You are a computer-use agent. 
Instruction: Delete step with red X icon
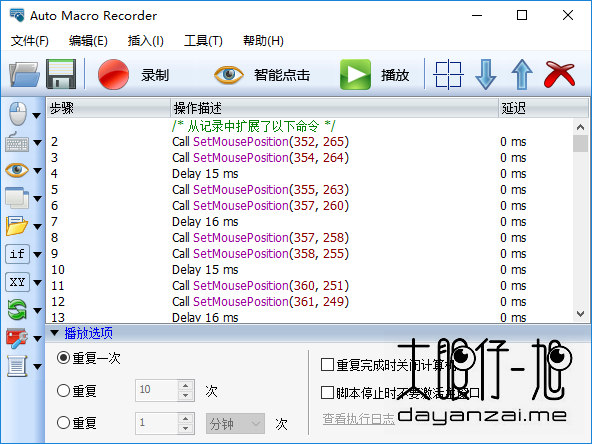560,74
